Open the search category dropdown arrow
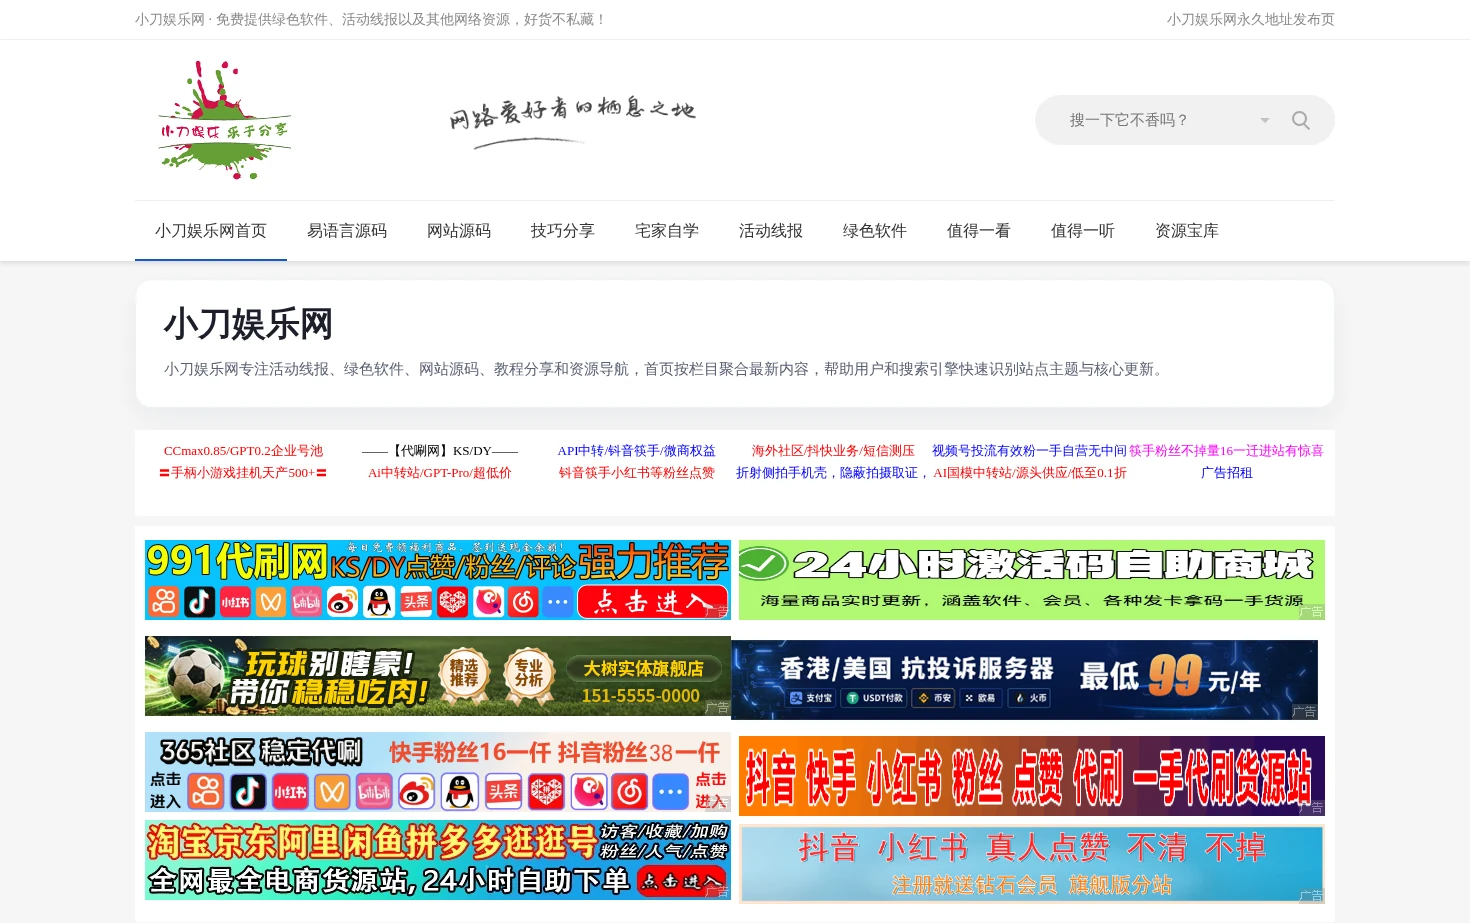1470x923 pixels. (x=1265, y=120)
